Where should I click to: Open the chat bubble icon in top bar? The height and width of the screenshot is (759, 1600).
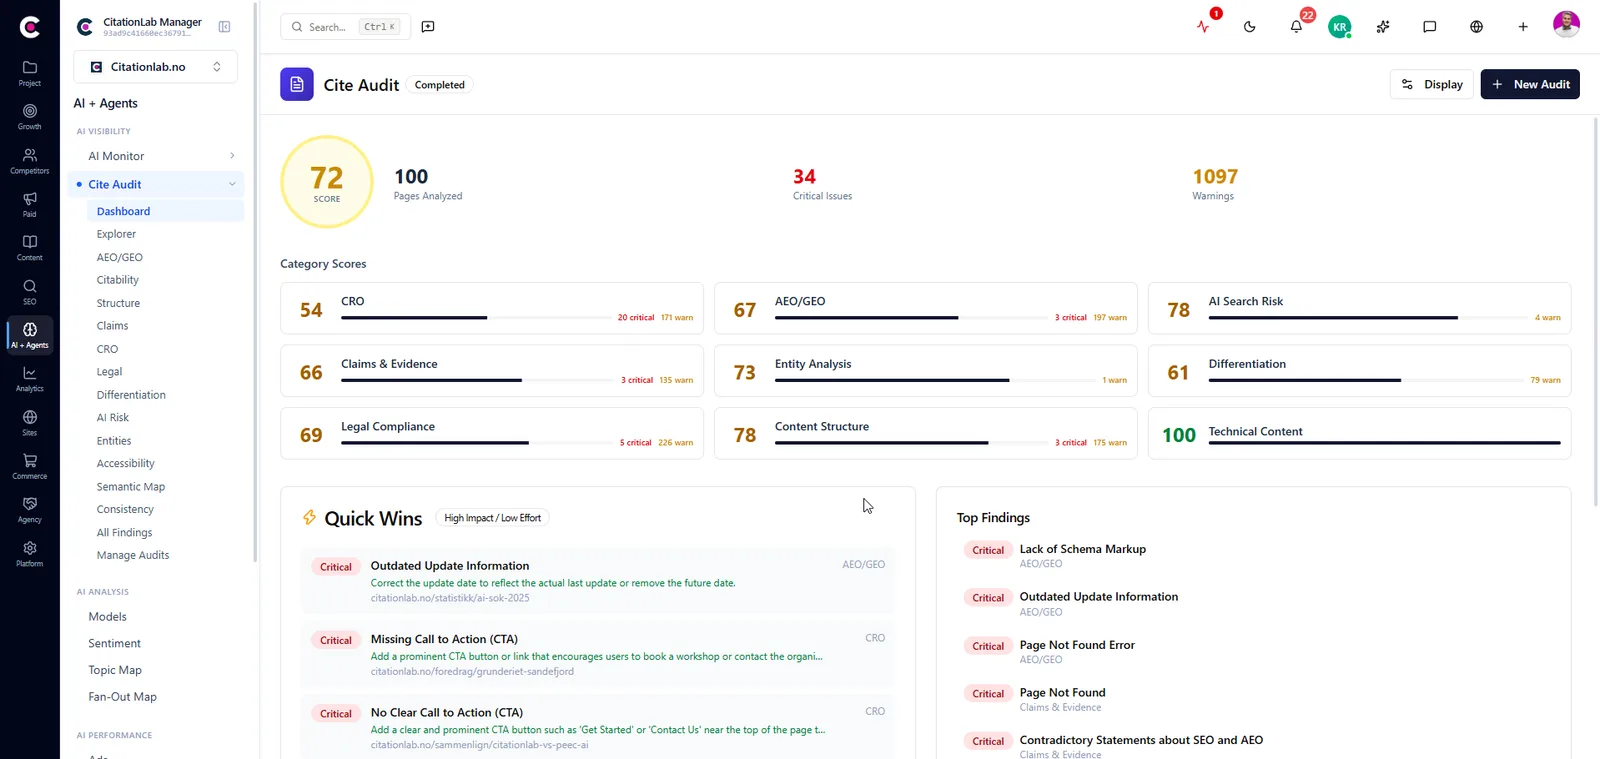point(1430,27)
